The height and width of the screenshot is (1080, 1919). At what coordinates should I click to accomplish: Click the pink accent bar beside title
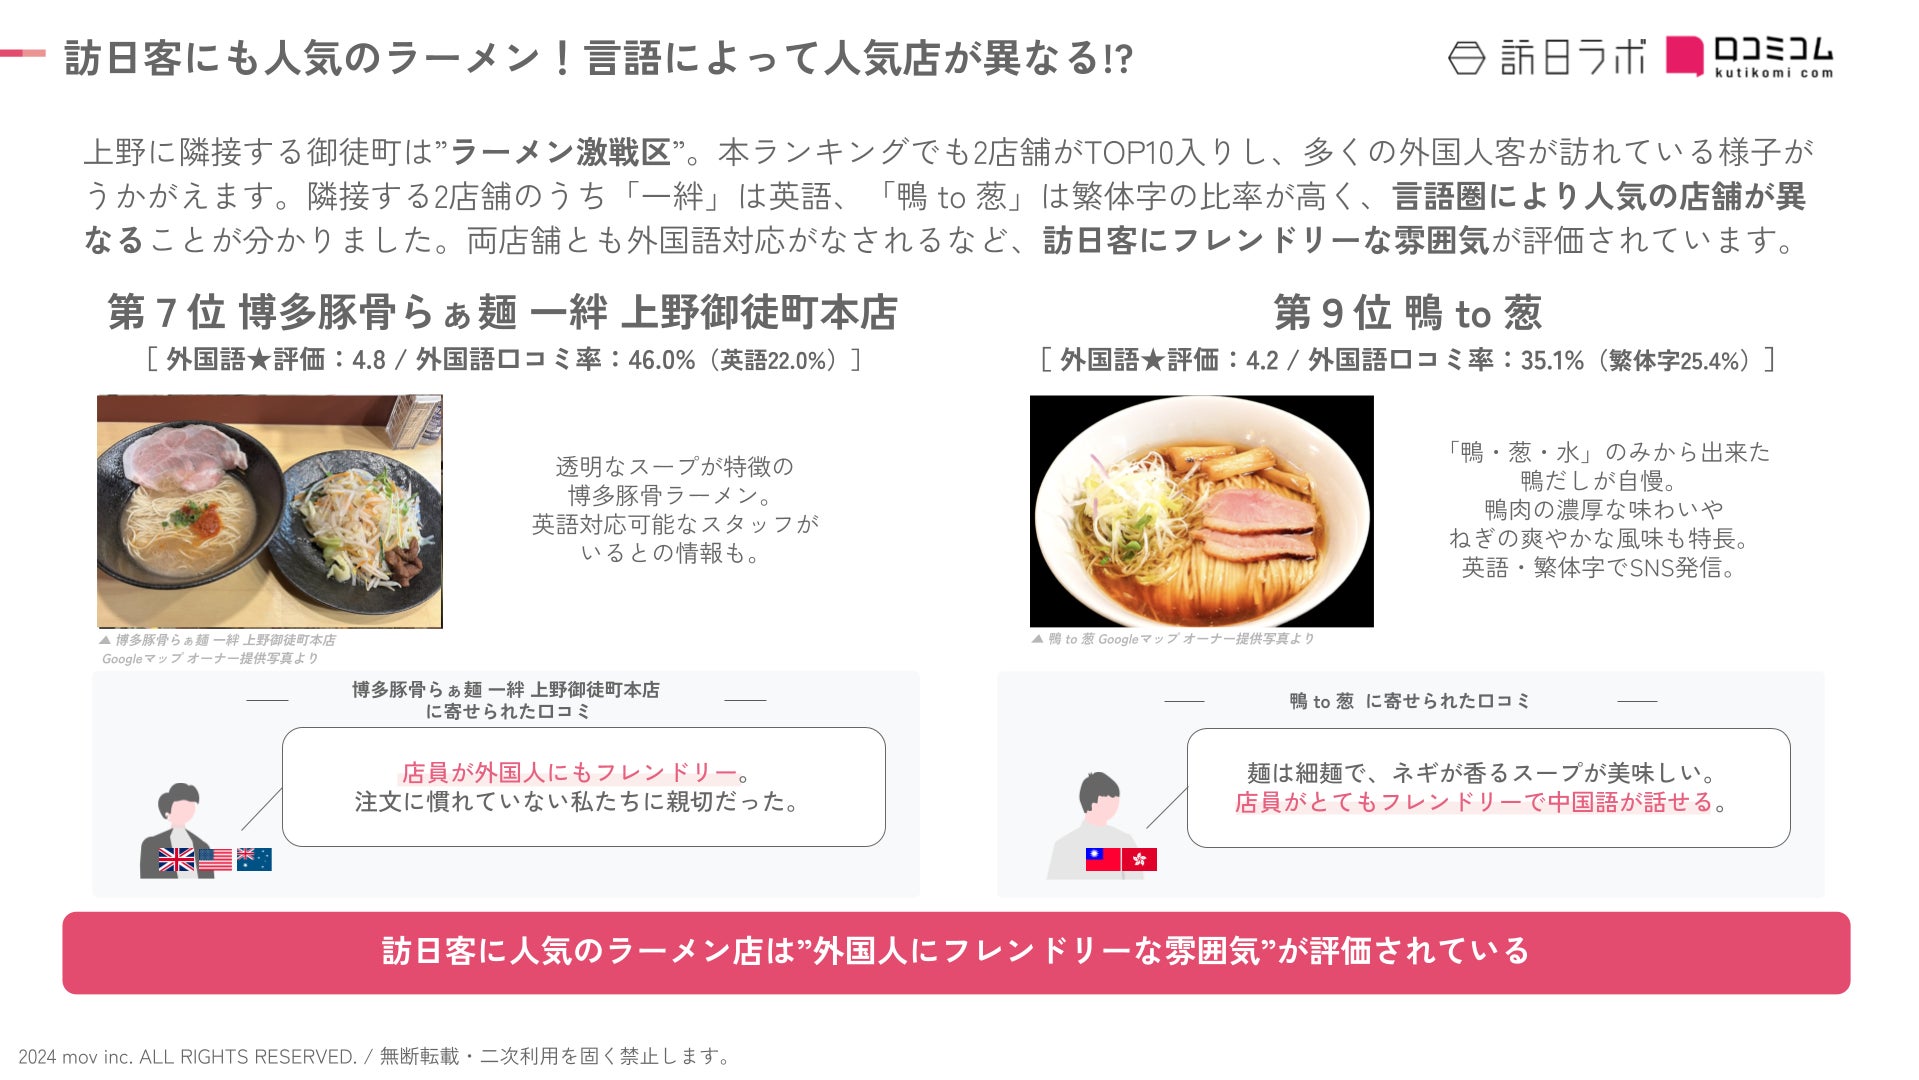pos(23,52)
